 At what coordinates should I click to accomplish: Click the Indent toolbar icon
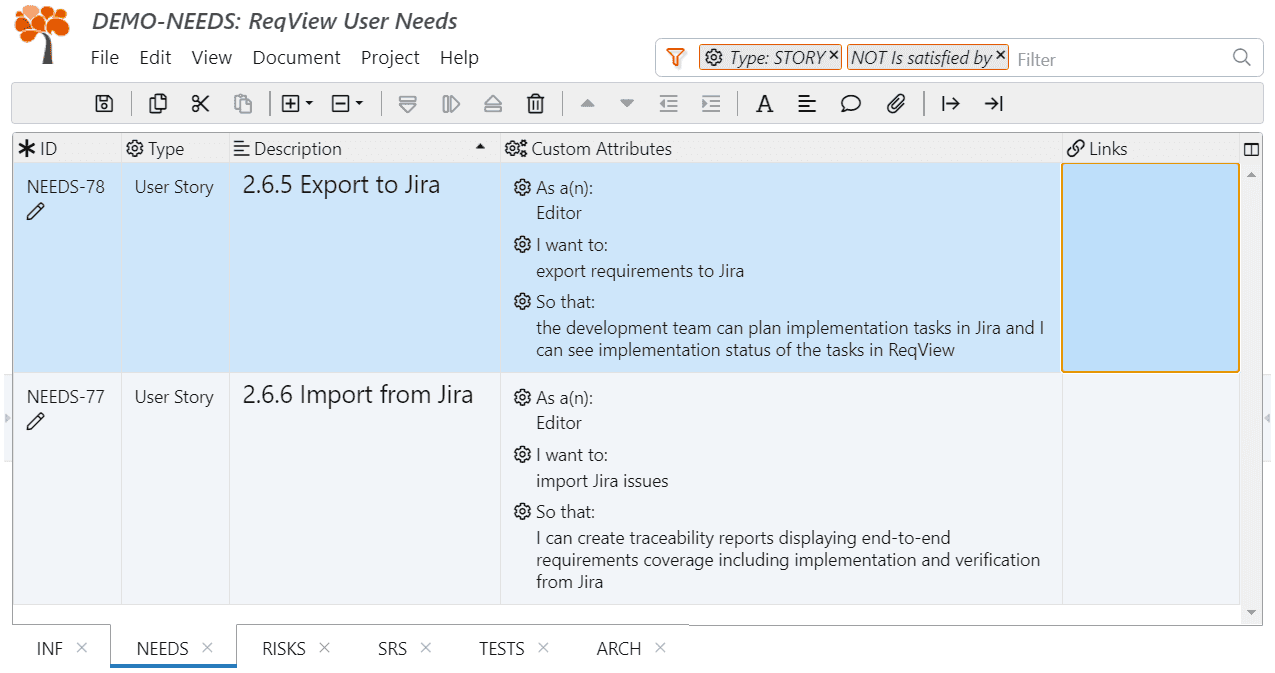(711, 103)
